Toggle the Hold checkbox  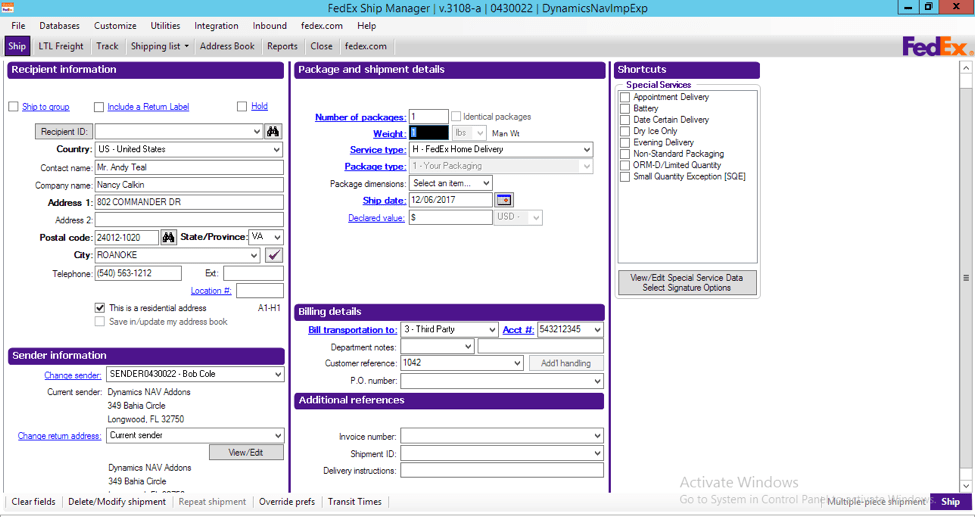pyautogui.click(x=242, y=106)
